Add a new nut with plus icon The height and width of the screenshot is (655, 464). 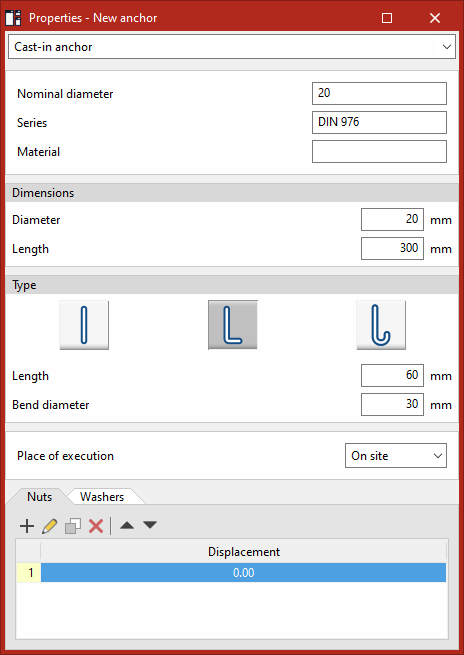[27, 526]
